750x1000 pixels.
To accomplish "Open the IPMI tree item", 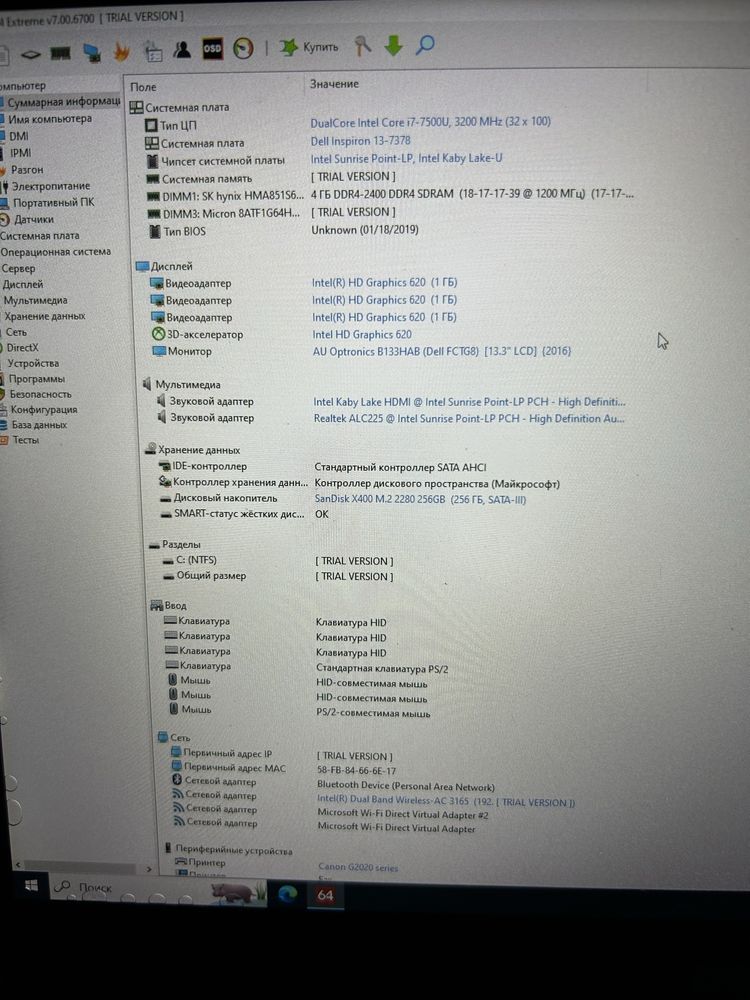I will [x=20, y=153].
